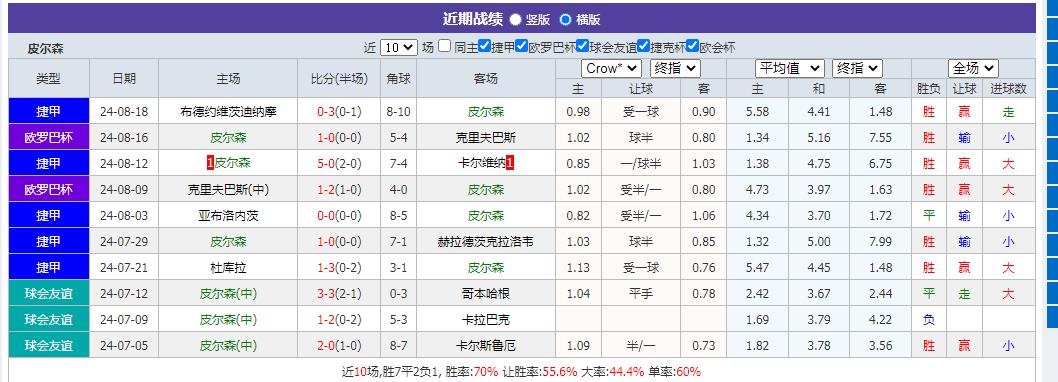Select the 竖版 radio button
This screenshot has height=382, width=1058.
coord(516,20)
